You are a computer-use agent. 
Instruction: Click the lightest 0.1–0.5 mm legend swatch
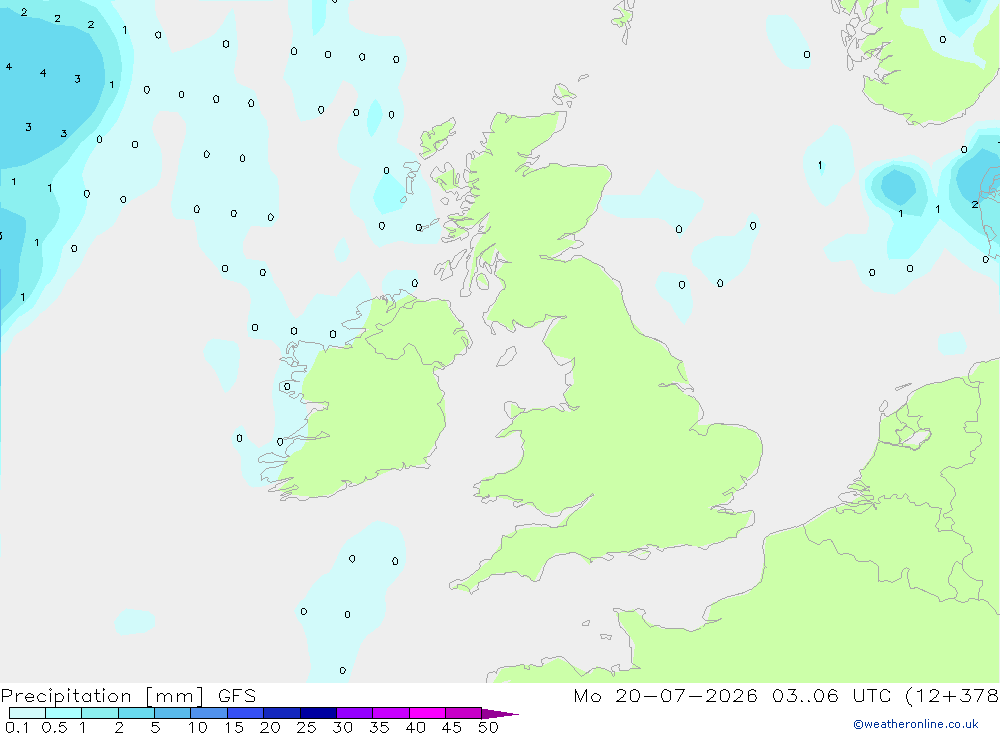click(x=27, y=713)
